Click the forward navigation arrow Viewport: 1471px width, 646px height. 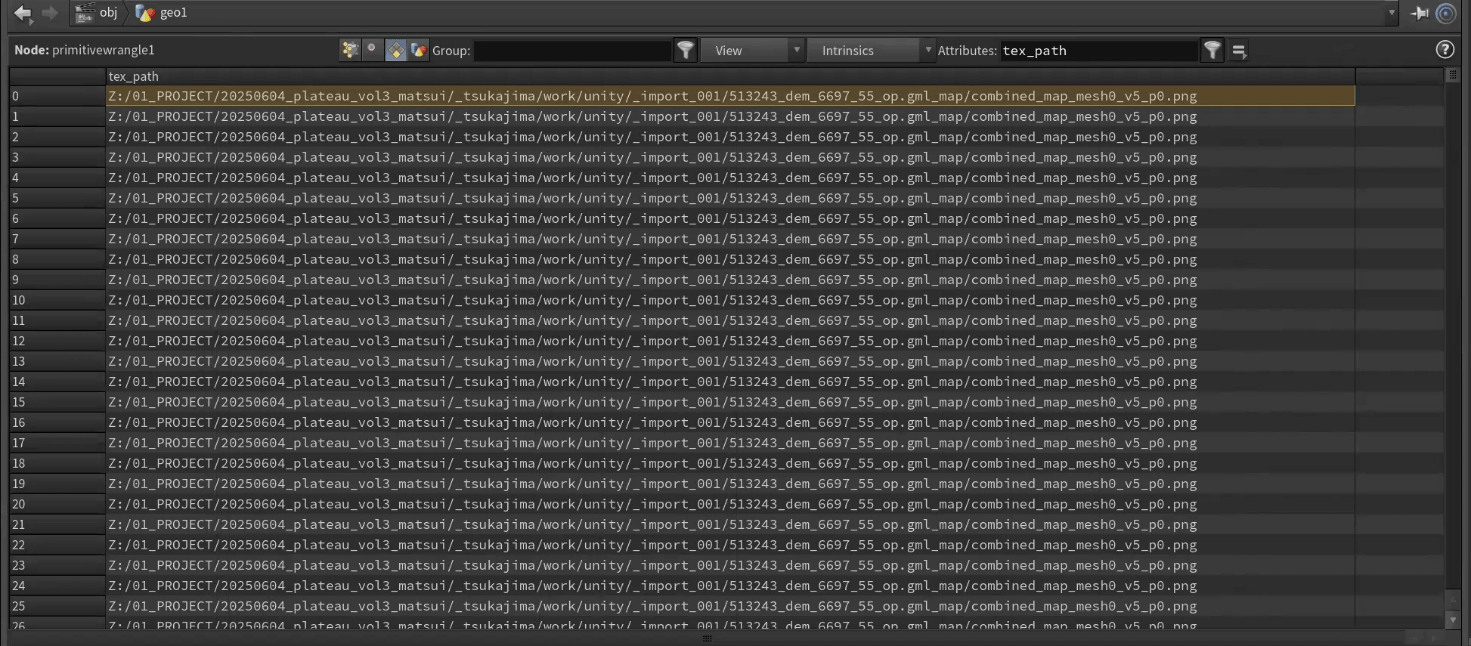tap(49, 13)
